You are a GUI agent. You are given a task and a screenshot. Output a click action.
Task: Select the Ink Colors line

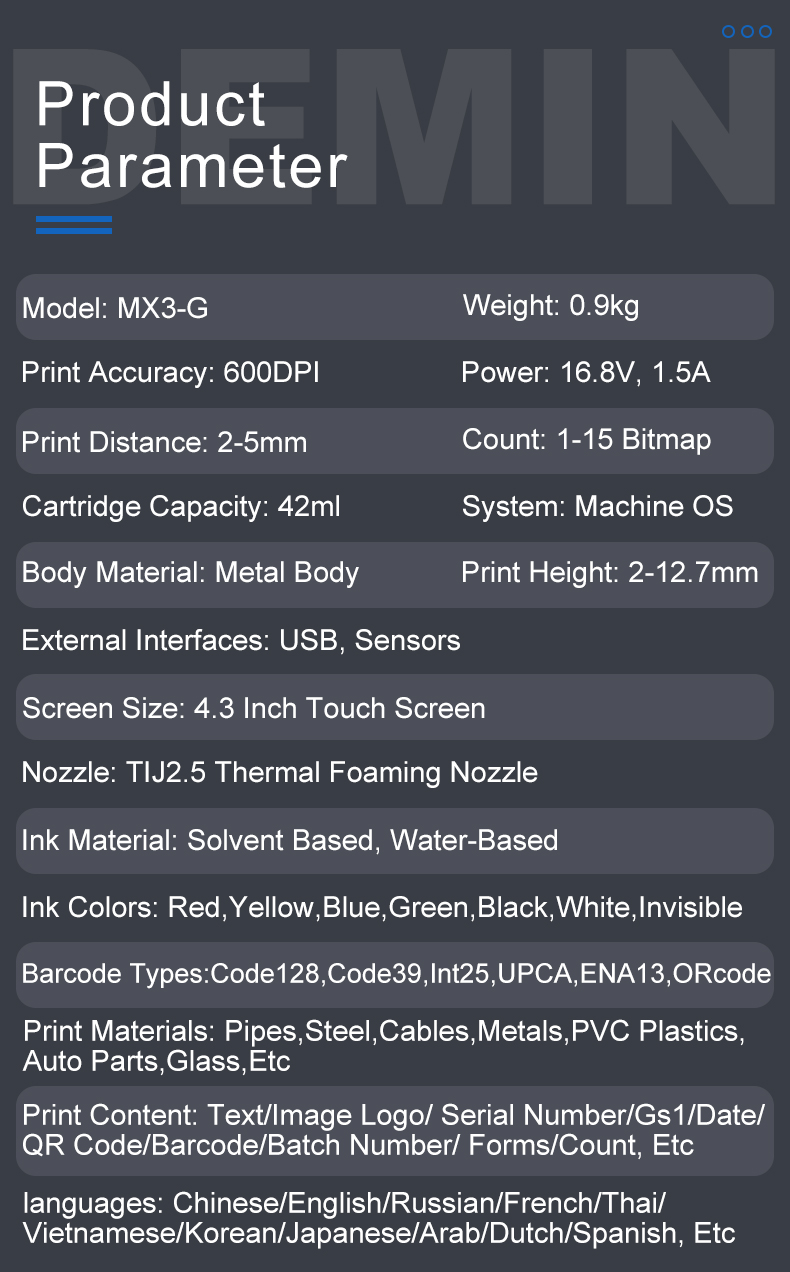pyautogui.click(x=382, y=908)
